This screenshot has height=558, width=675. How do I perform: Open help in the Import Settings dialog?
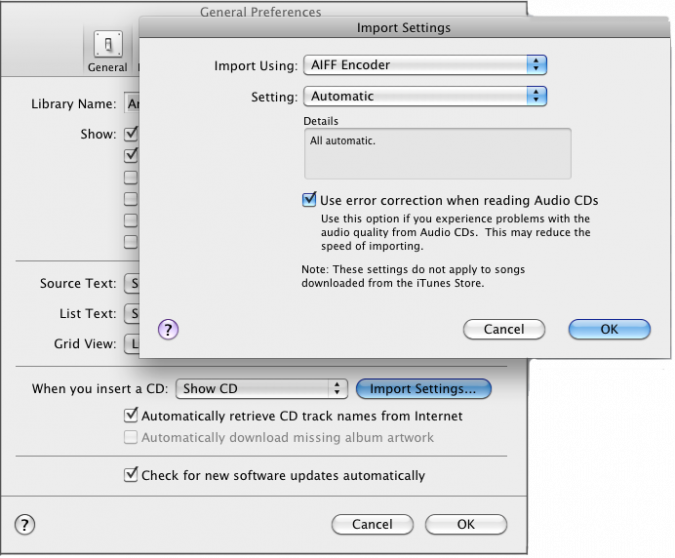[x=168, y=329]
